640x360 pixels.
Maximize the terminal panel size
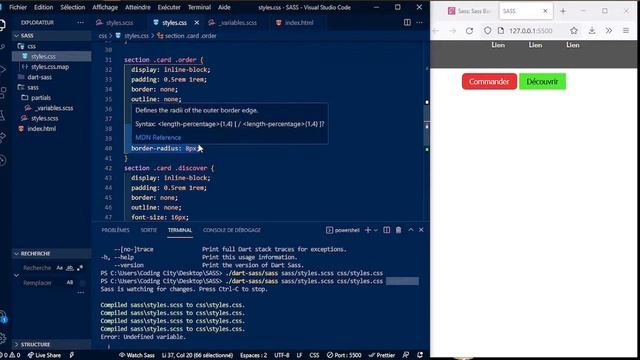[411, 230]
